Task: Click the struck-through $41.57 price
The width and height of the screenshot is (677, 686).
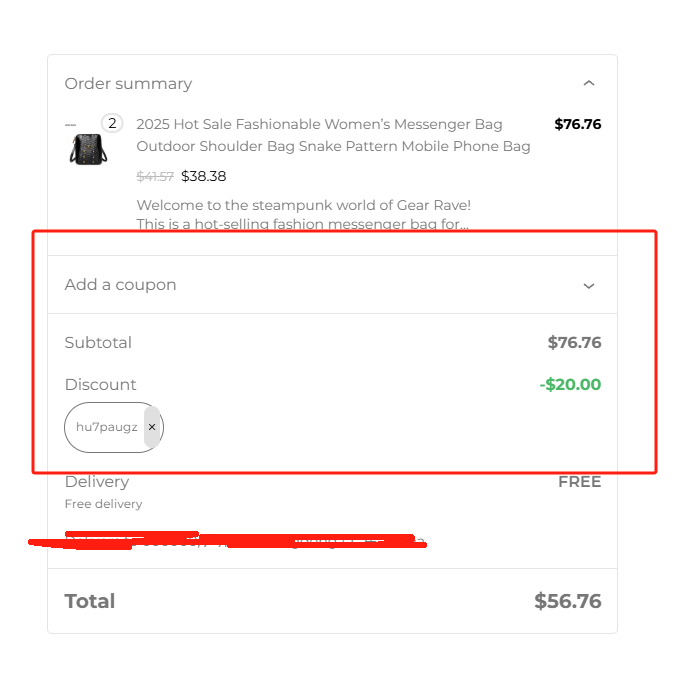Action: tap(155, 176)
